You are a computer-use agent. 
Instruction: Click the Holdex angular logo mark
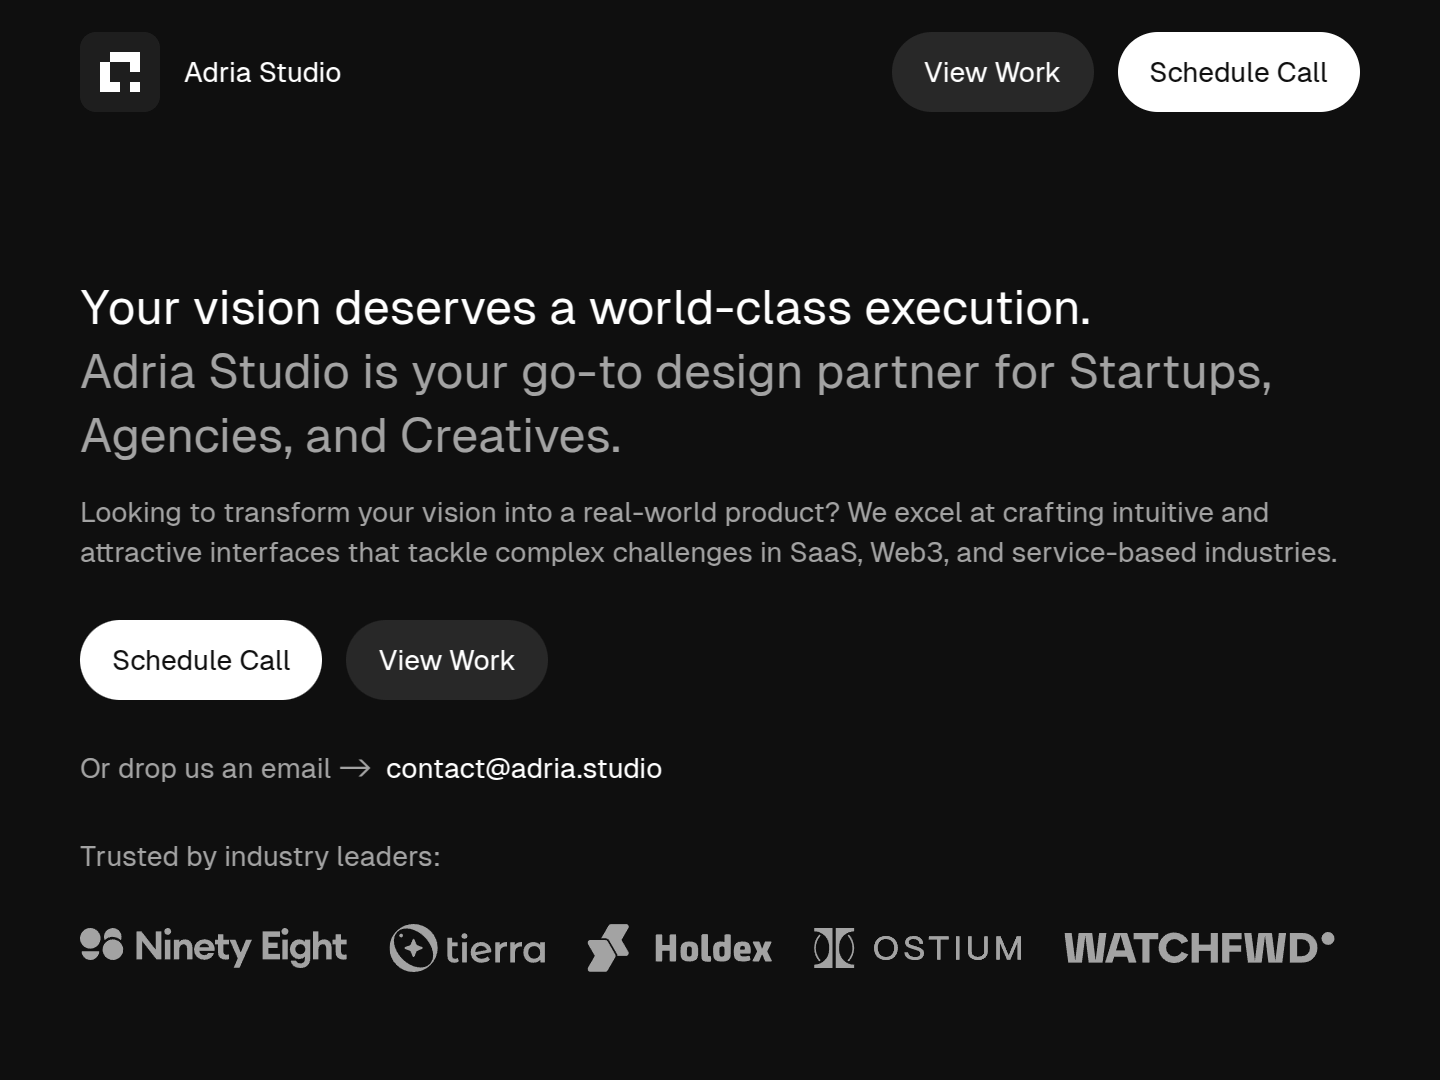(608, 948)
